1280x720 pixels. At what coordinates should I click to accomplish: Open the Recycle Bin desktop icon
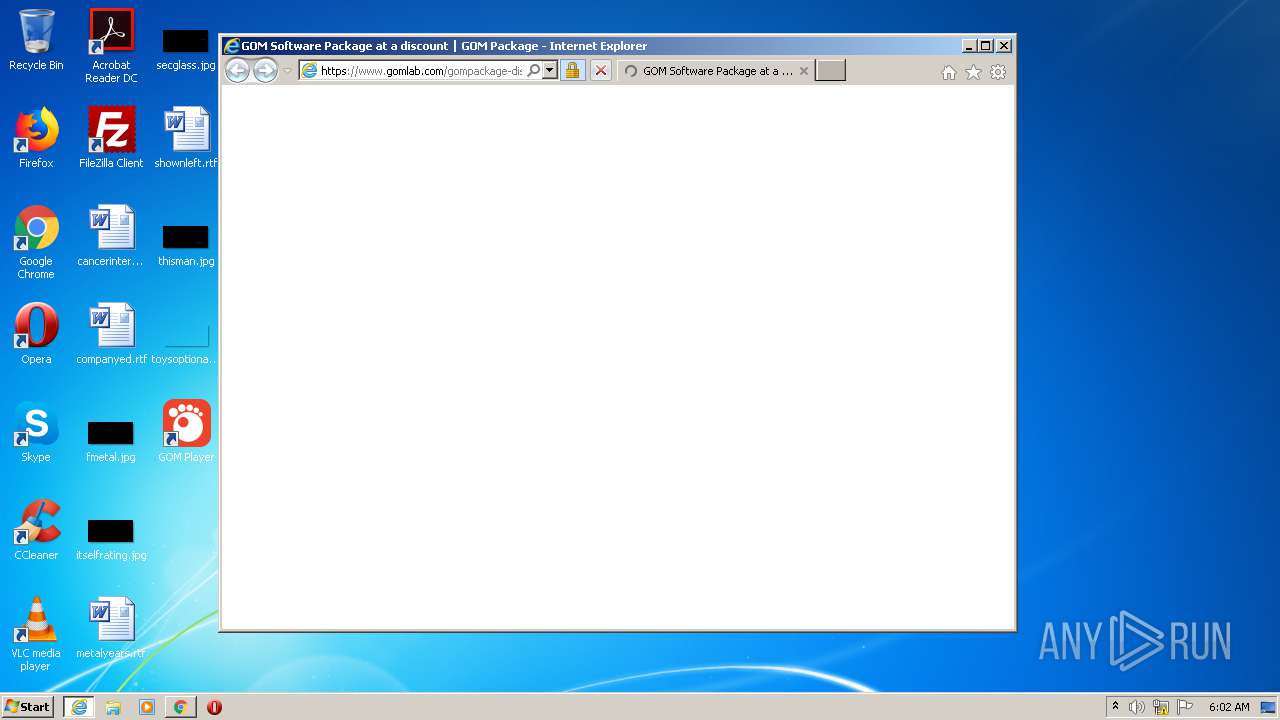pos(36,40)
